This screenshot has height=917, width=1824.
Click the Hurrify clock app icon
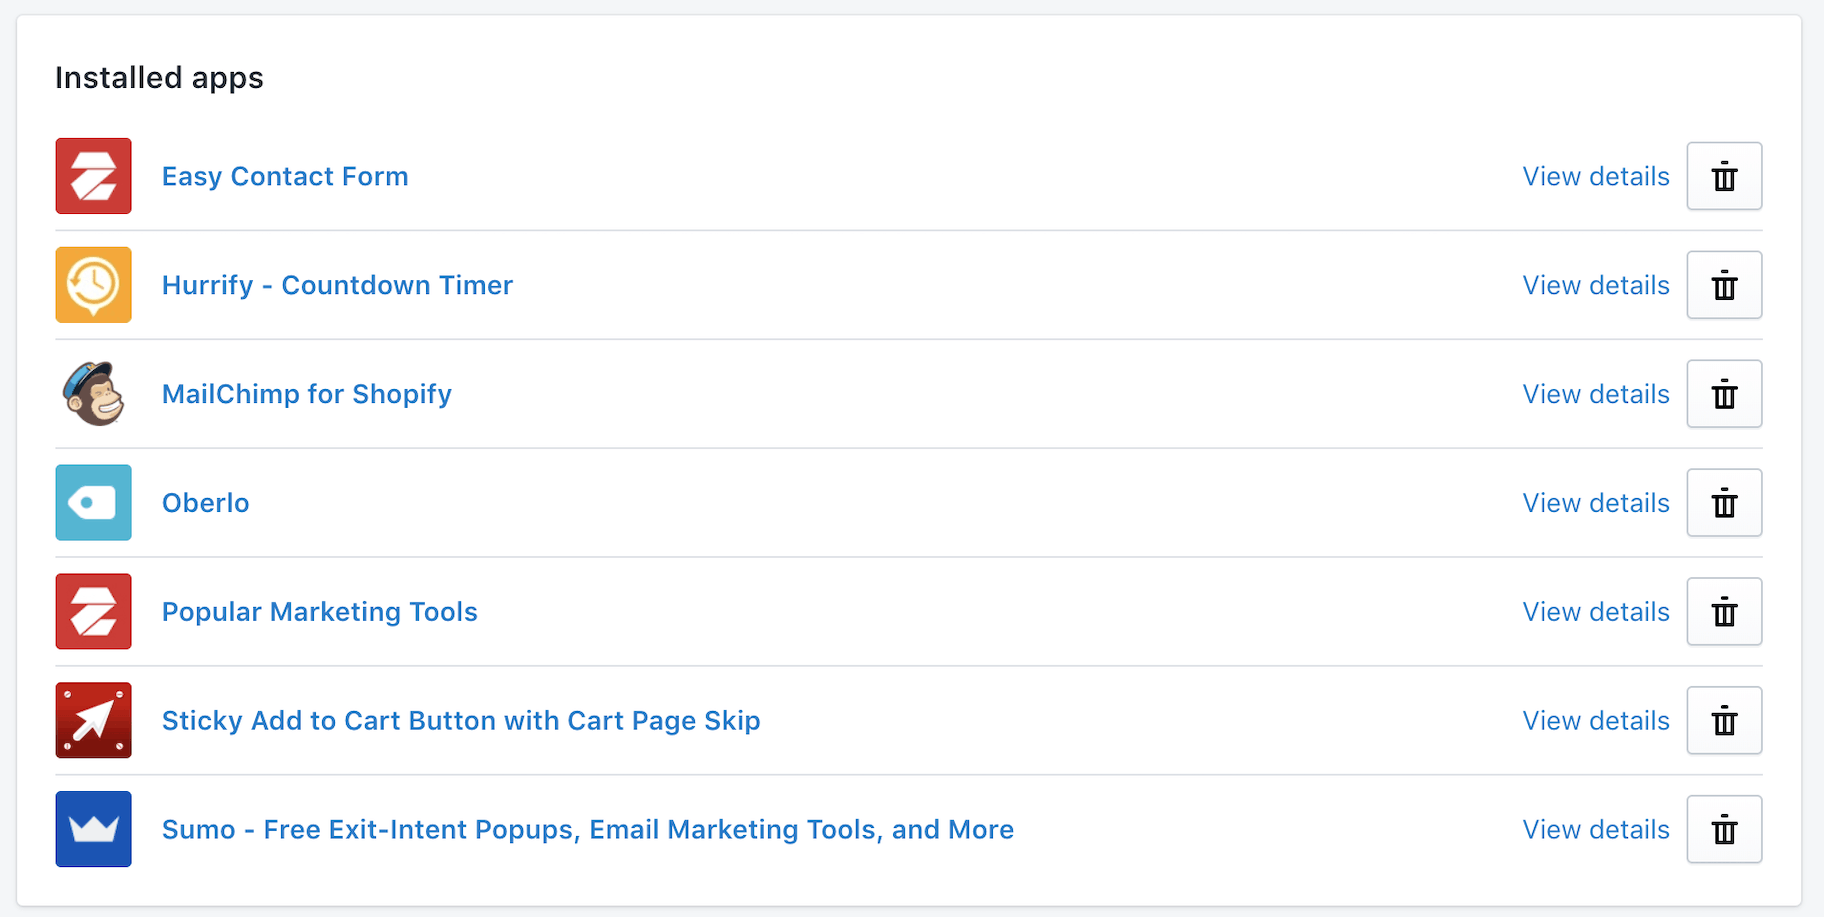pyautogui.click(x=93, y=285)
